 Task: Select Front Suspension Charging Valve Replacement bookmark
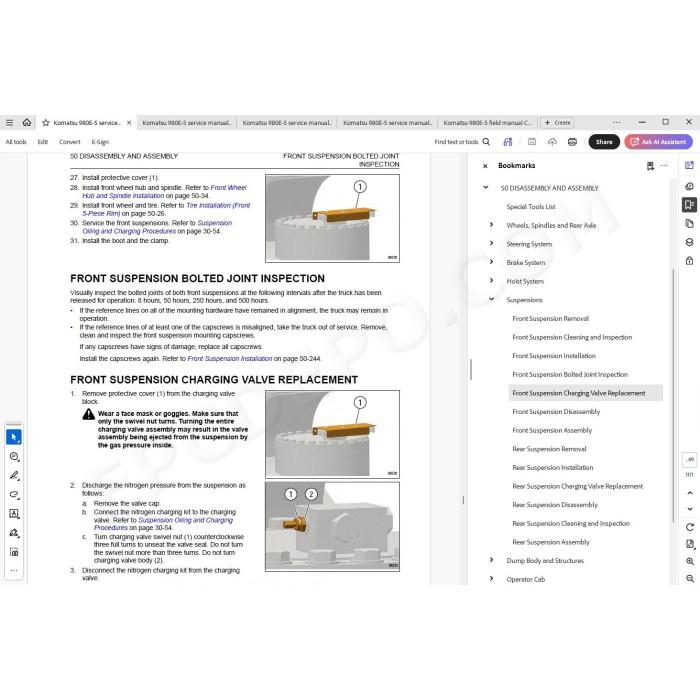tap(585, 393)
